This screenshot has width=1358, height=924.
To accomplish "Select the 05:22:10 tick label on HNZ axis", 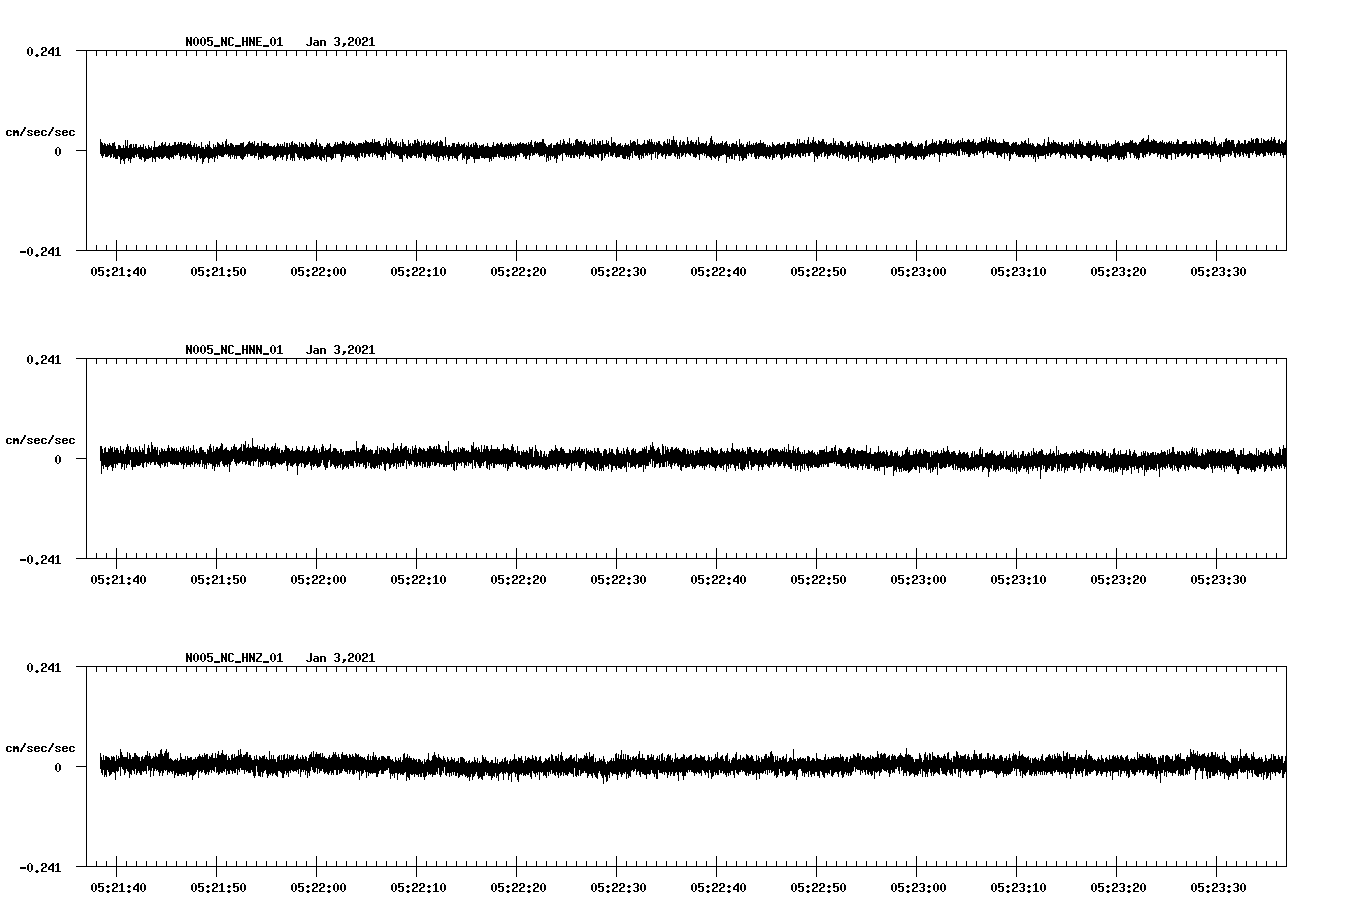I will (417, 886).
